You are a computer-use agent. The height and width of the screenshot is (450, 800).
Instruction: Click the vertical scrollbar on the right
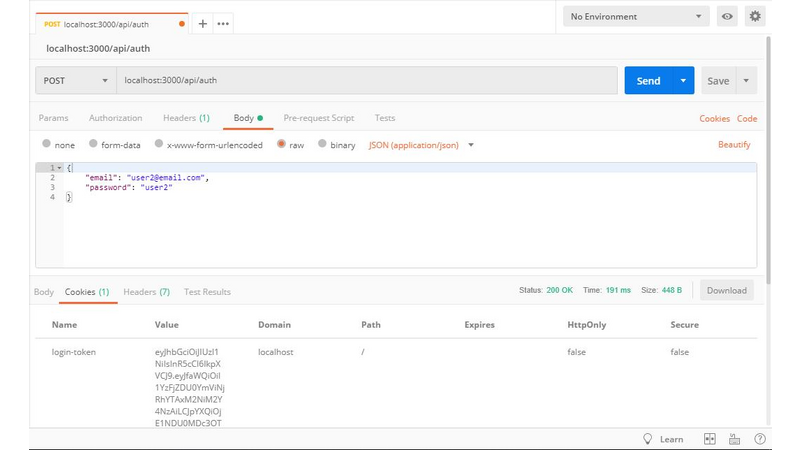coord(768,160)
